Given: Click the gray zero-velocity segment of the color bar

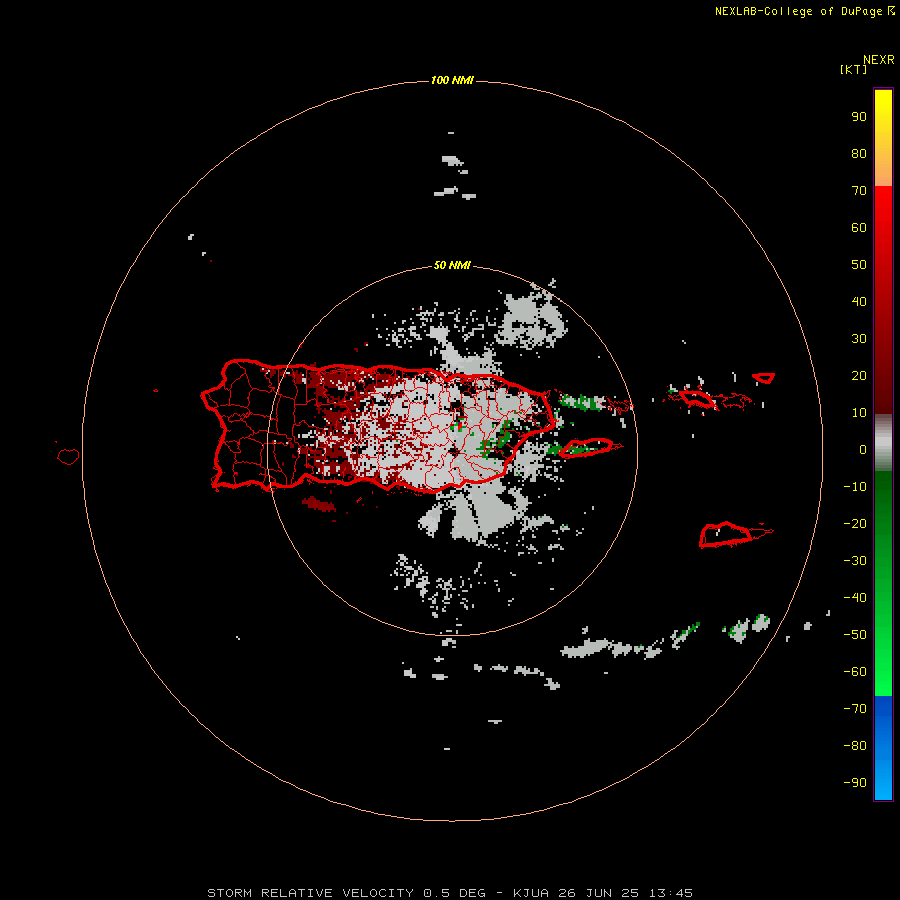Looking at the screenshot, I should pyautogui.click(x=883, y=443).
